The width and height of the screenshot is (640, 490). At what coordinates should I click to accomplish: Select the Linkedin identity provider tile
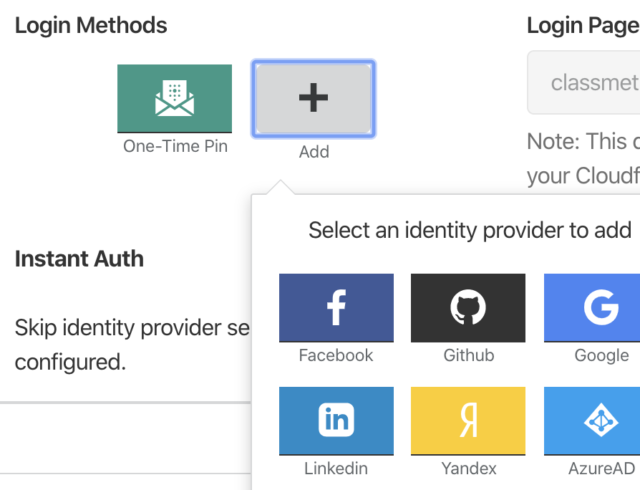coord(336,421)
